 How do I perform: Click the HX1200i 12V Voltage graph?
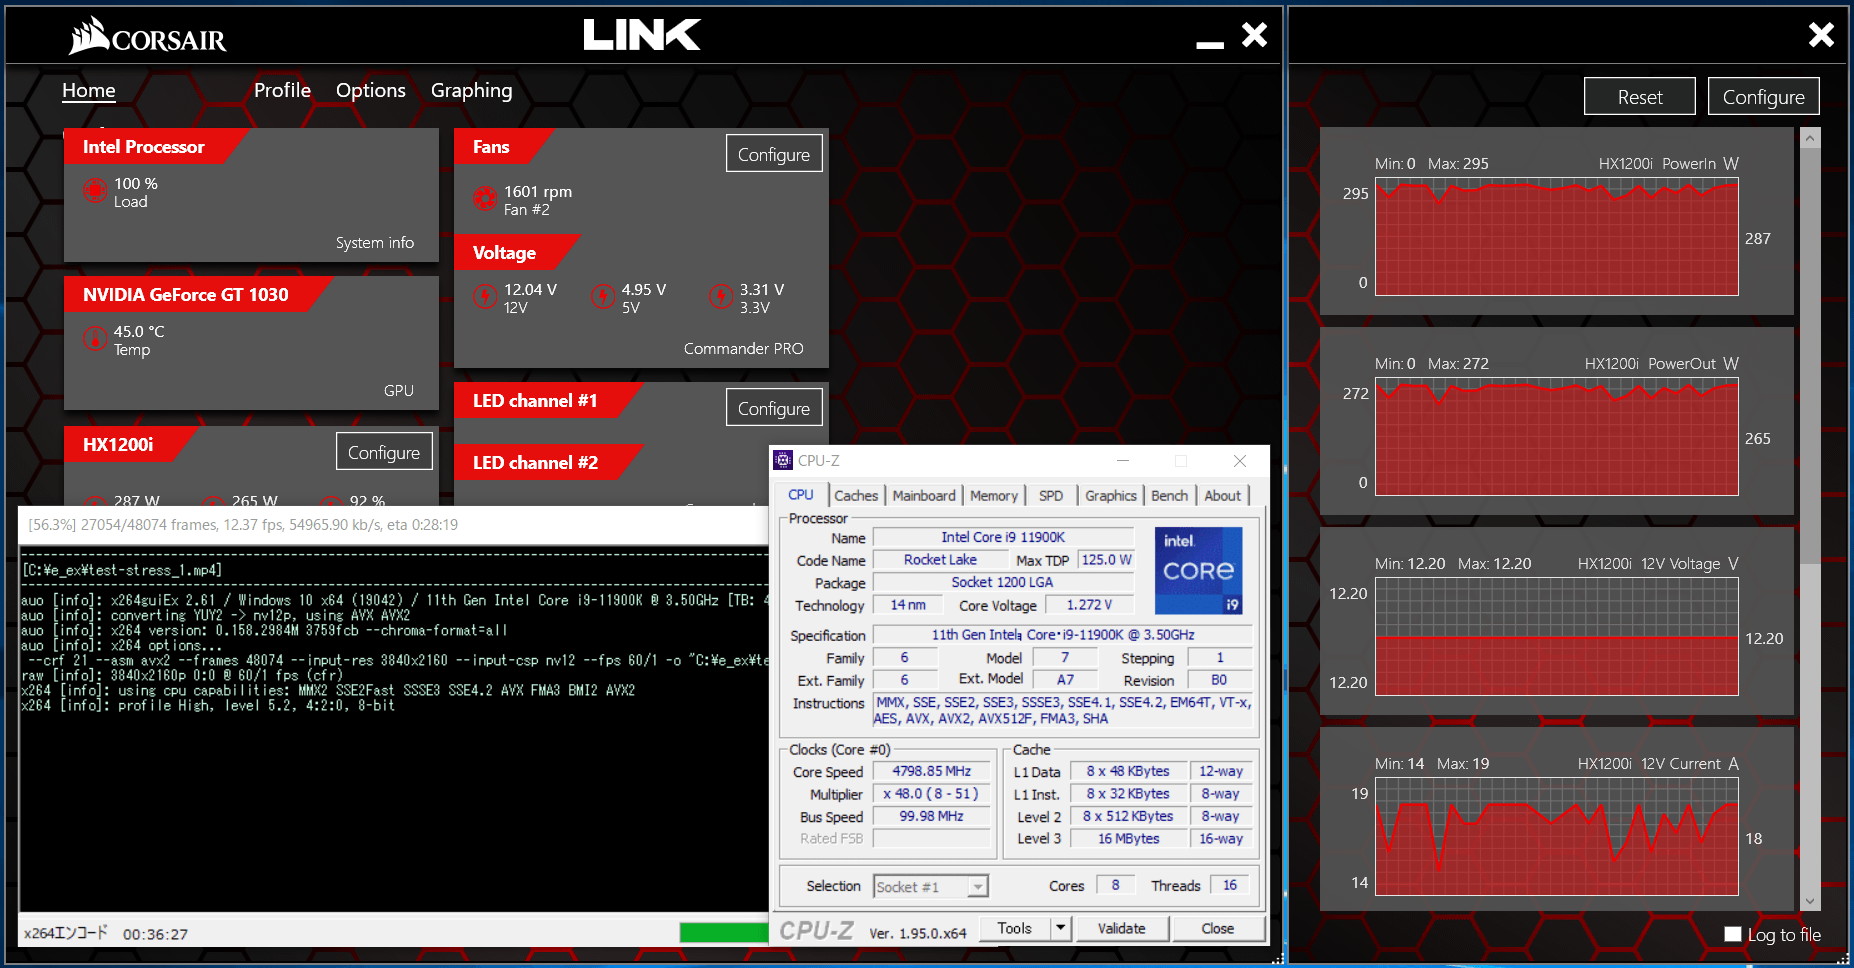(1556, 637)
